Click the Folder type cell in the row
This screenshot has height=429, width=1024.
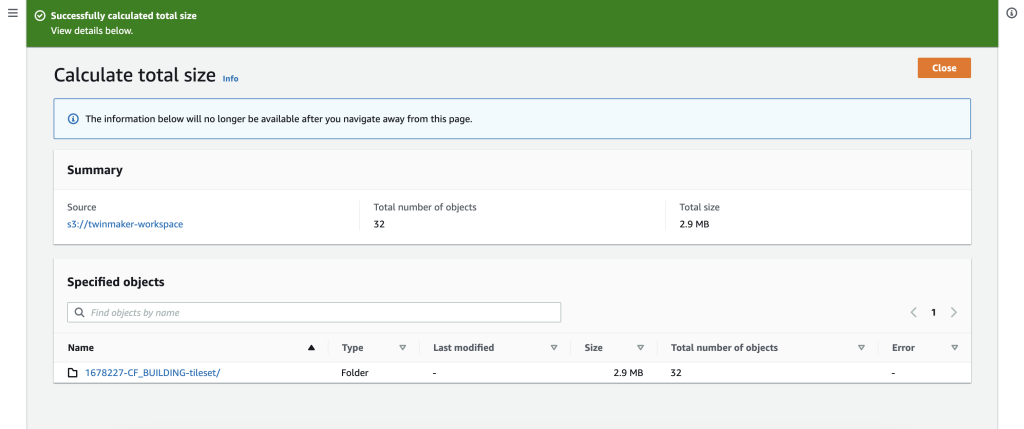355,373
